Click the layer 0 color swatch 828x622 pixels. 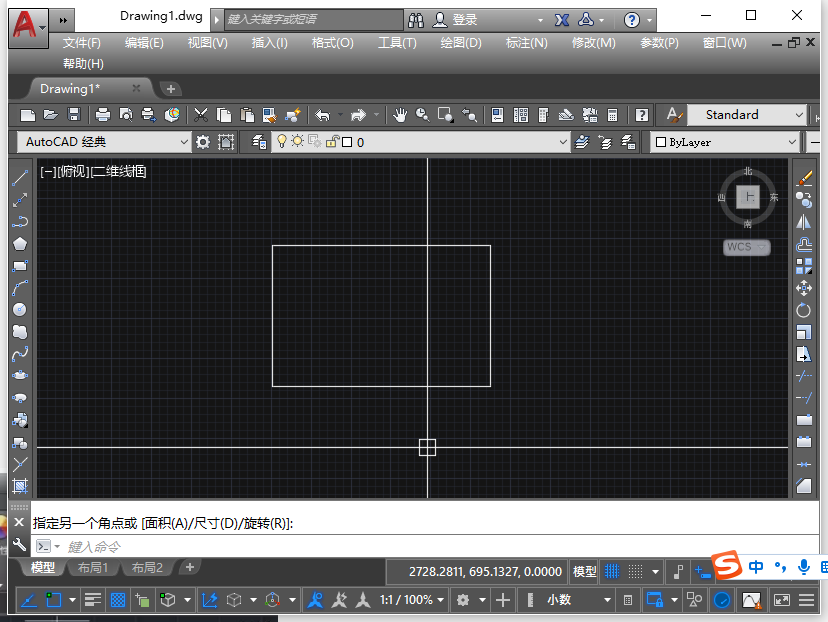[x=347, y=142]
